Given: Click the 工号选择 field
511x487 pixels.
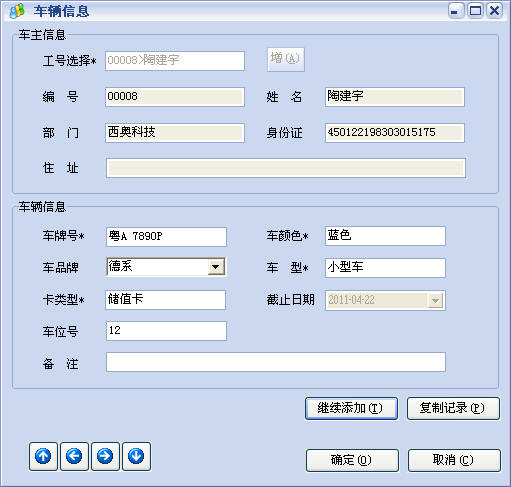Looking at the screenshot, I should [x=175, y=61].
